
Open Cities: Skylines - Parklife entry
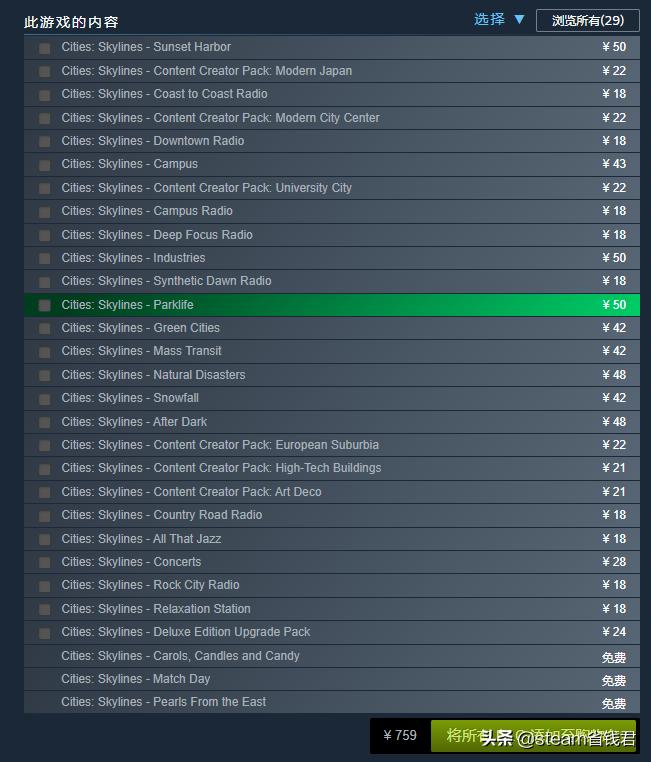click(x=332, y=305)
